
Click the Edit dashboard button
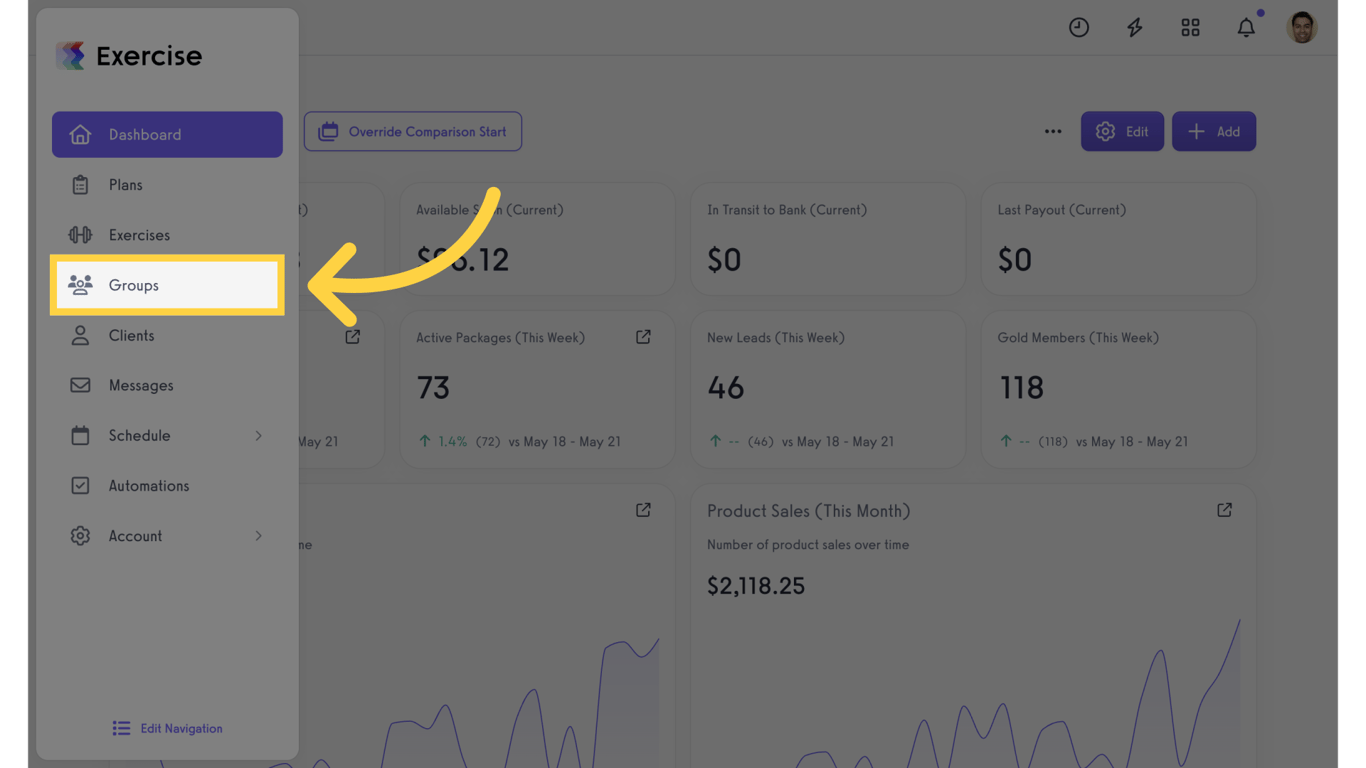(x=1122, y=131)
